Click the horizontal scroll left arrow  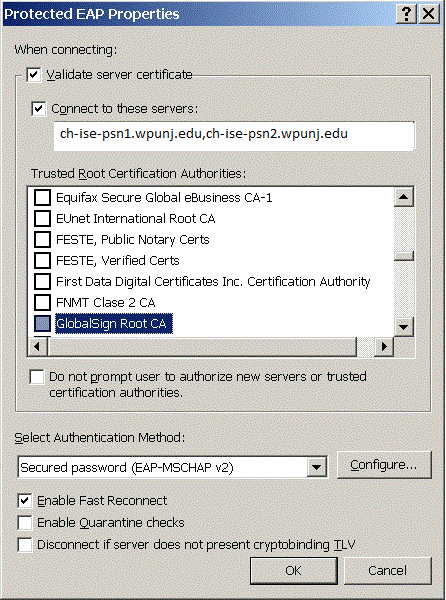click(x=37, y=347)
